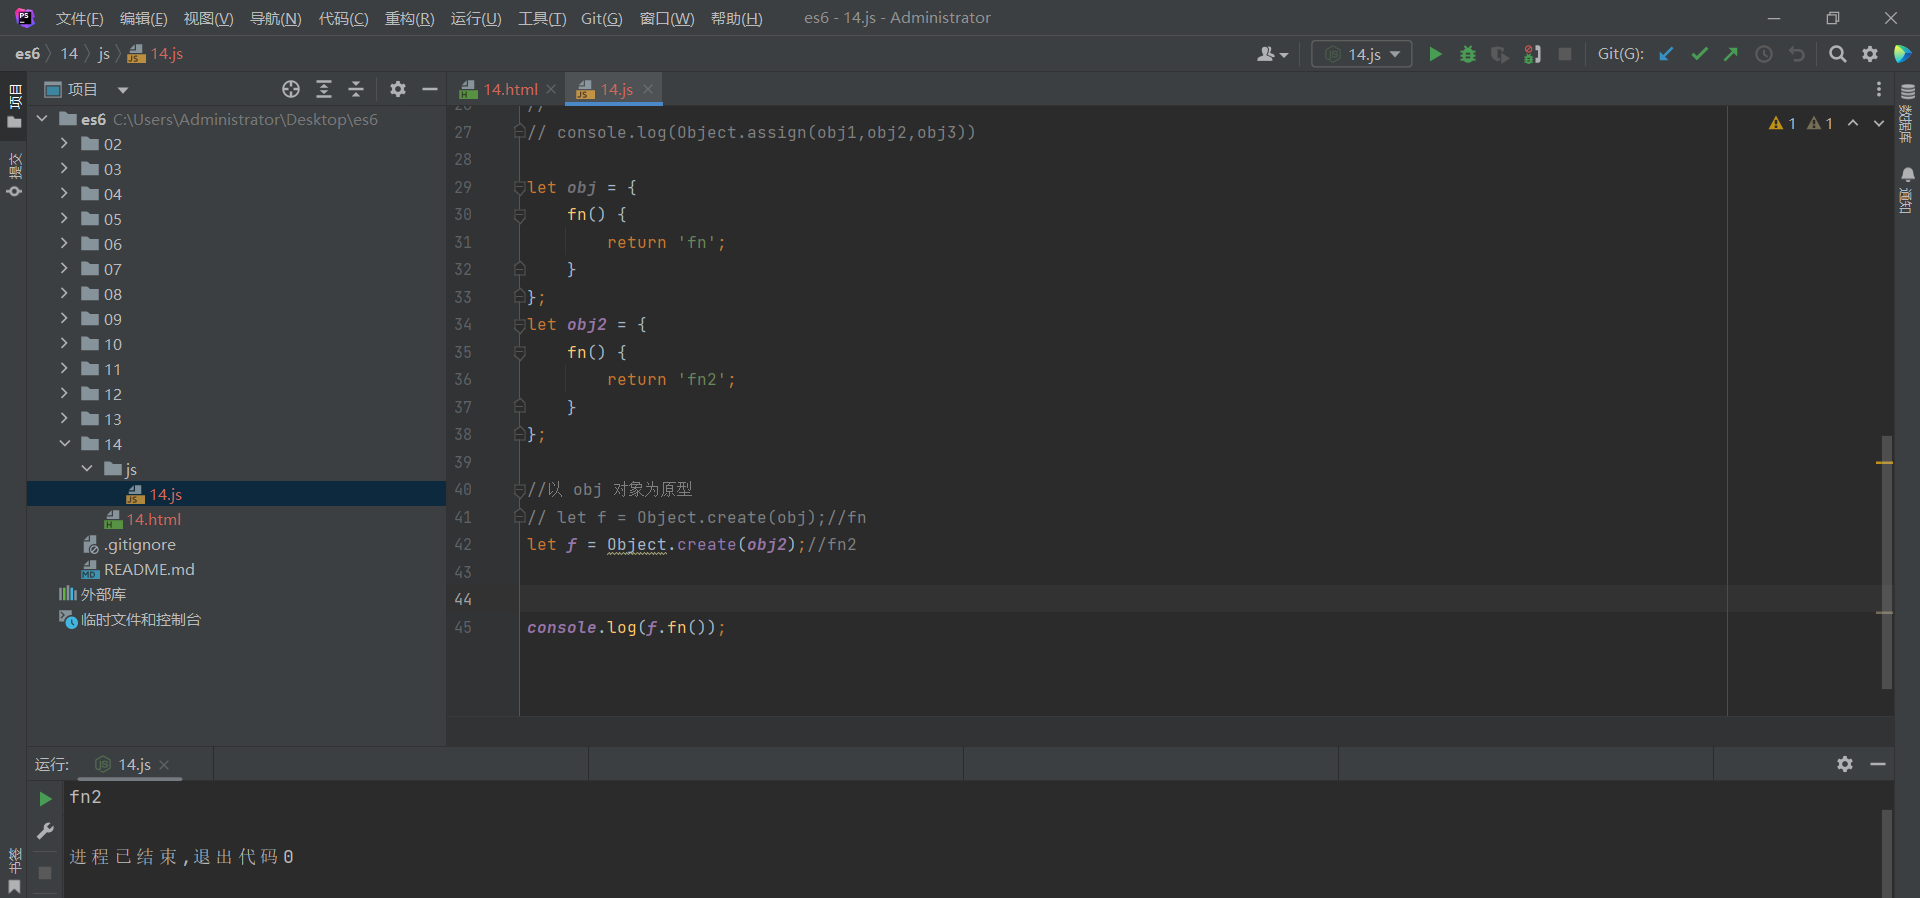Collapse the js subfolder
This screenshot has height=898, width=1920.
point(87,468)
